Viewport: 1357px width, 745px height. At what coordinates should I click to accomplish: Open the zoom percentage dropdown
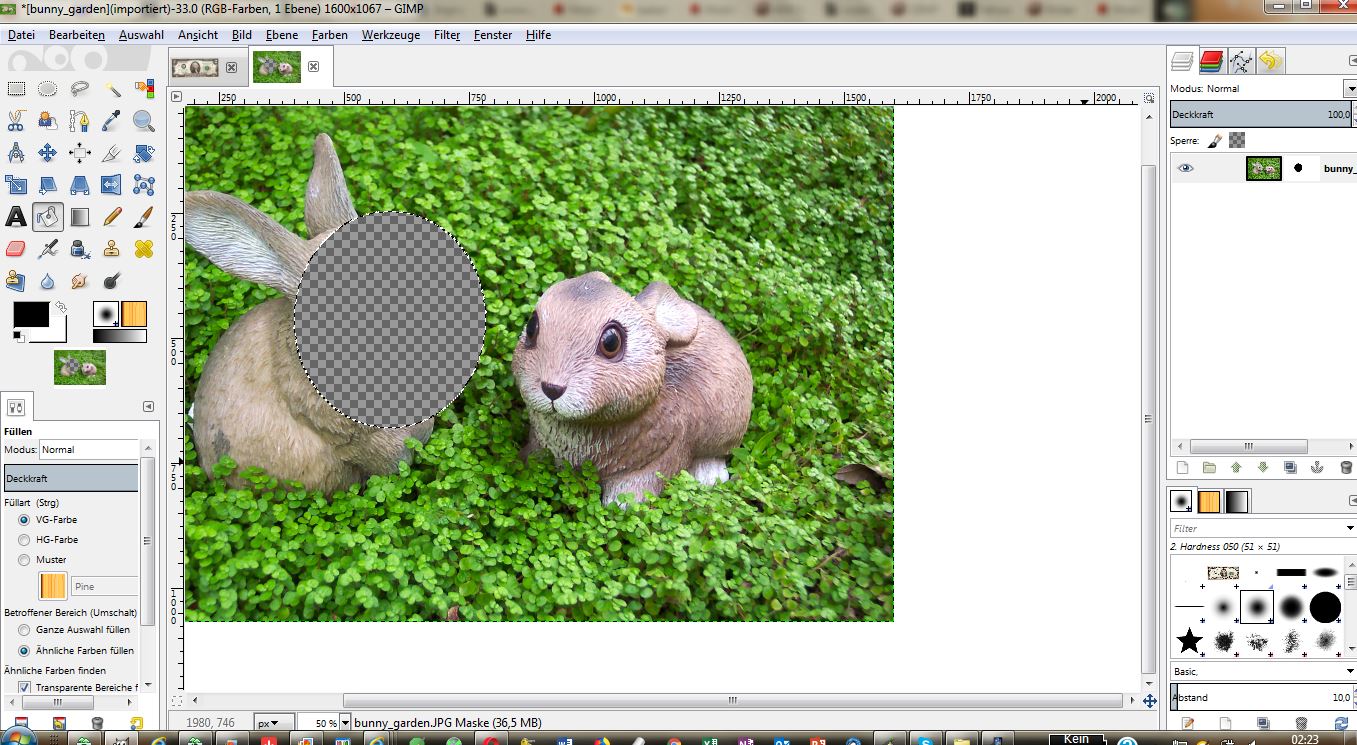coord(346,722)
